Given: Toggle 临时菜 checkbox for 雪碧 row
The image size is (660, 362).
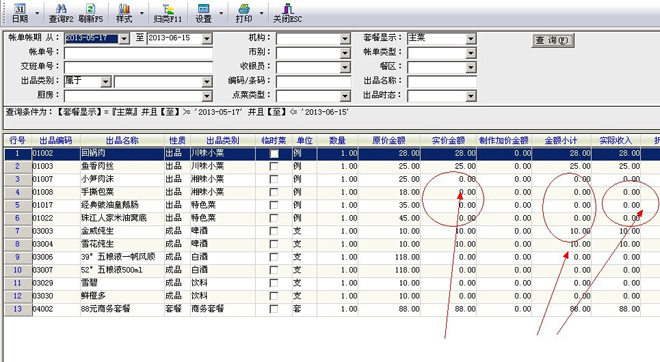Looking at the screenshot, I should coord(274,283).
